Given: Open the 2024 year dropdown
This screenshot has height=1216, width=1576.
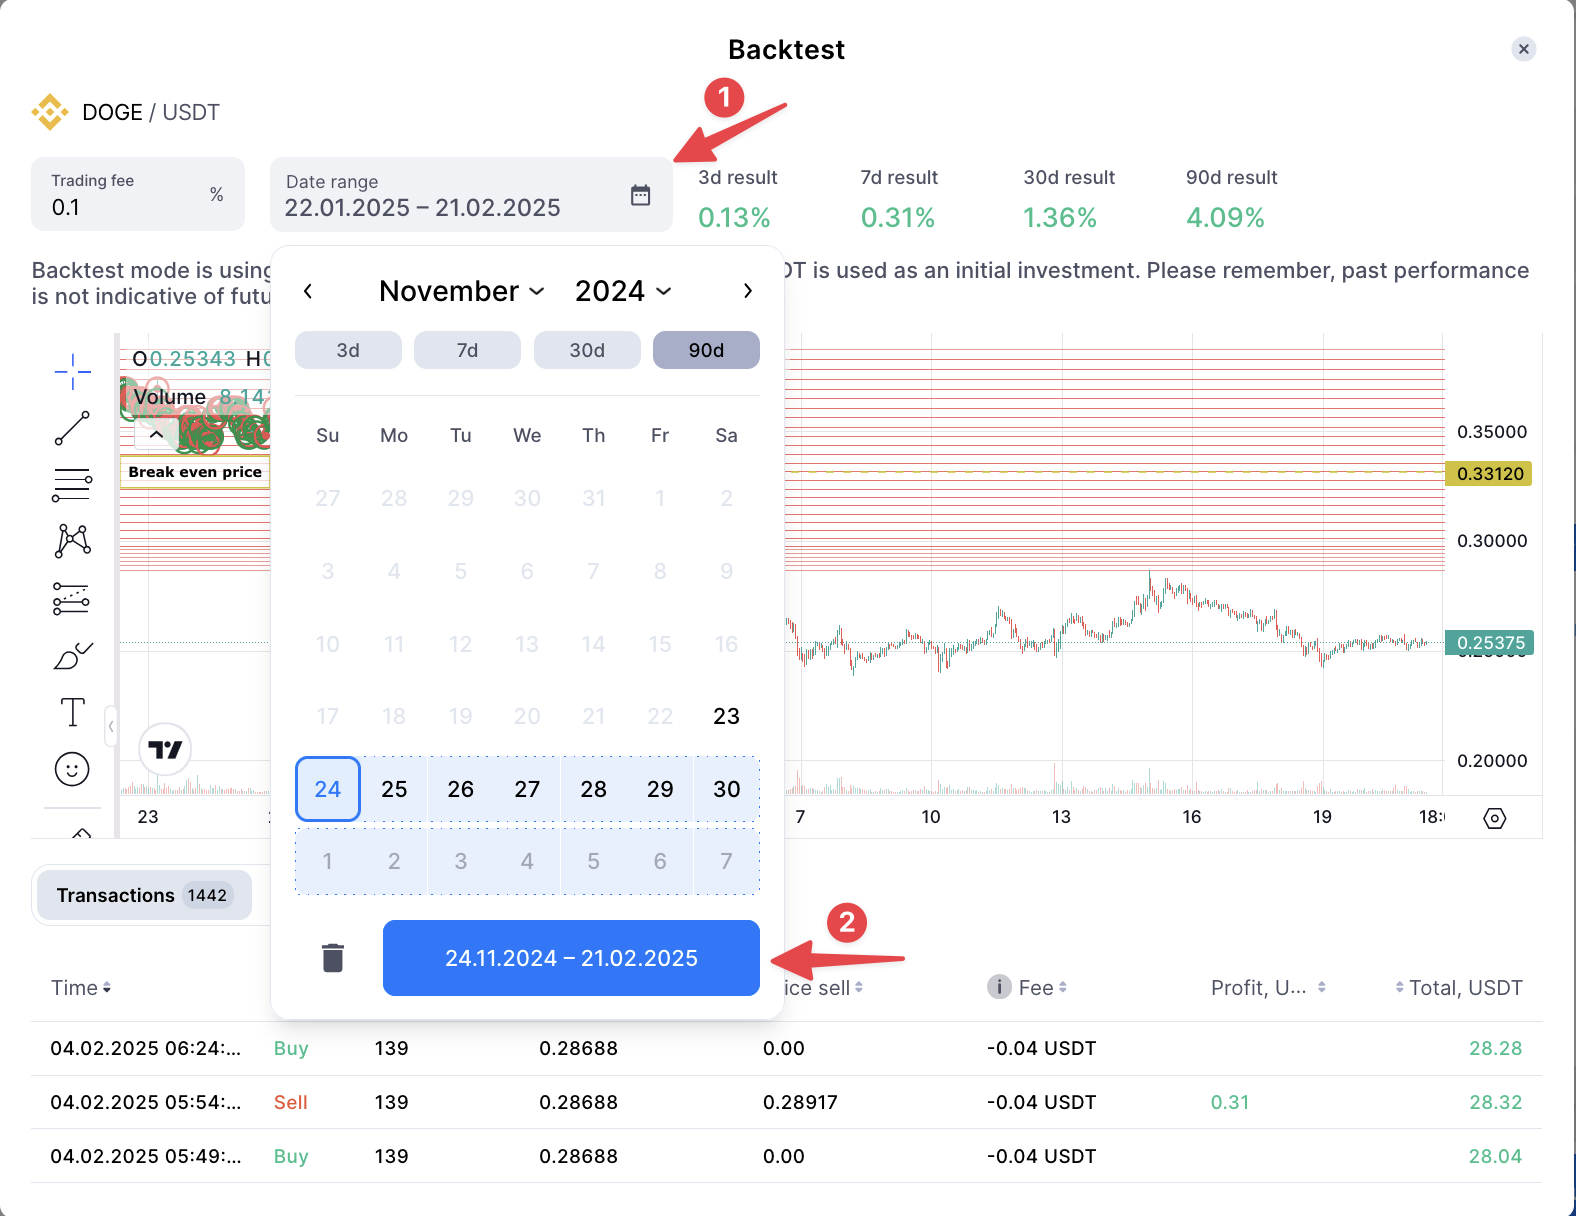Looking at the screenshot, I should tap(622, 291).
